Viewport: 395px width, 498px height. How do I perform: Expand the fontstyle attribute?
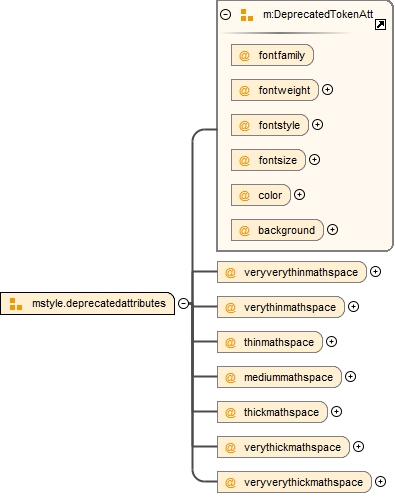pyautogui.click(x=317, y=125)
